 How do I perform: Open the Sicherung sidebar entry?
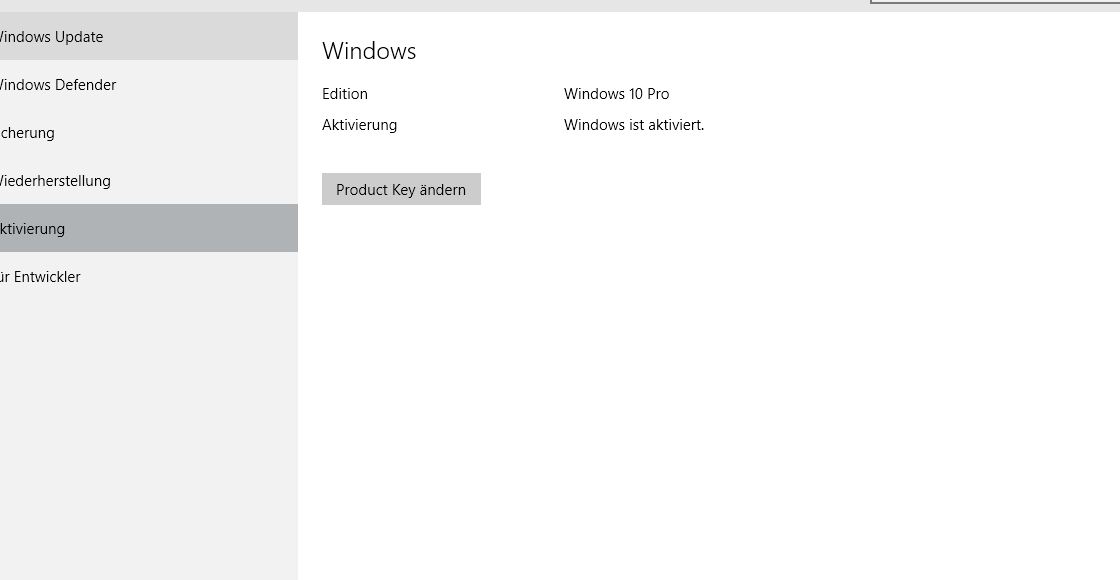[x=149, y=133]
